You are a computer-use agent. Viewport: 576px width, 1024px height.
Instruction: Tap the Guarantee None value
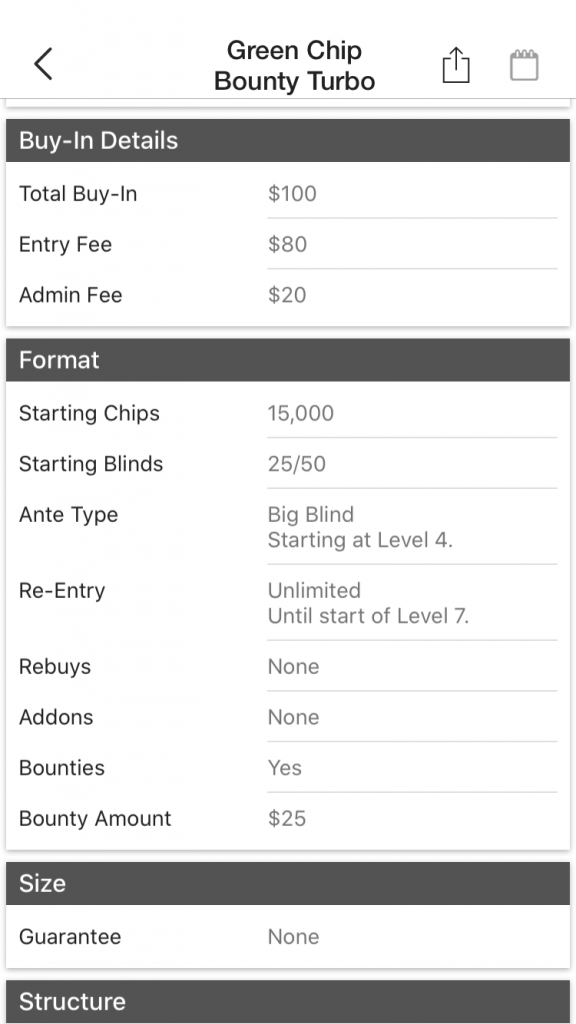point(293,936)
